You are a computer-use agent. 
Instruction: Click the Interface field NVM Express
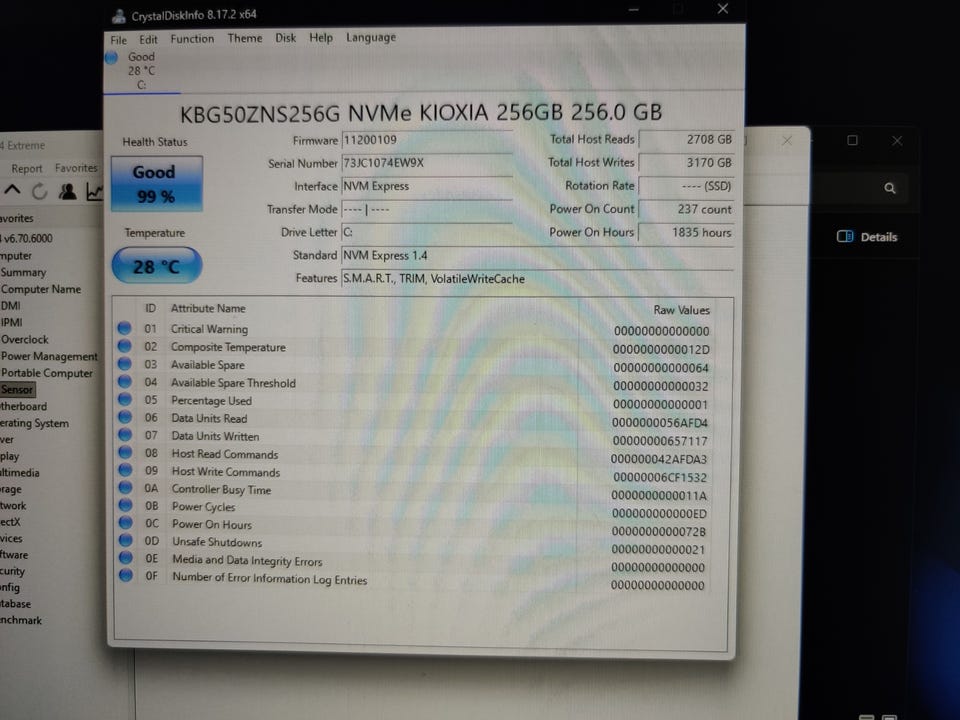click(427, 186)
